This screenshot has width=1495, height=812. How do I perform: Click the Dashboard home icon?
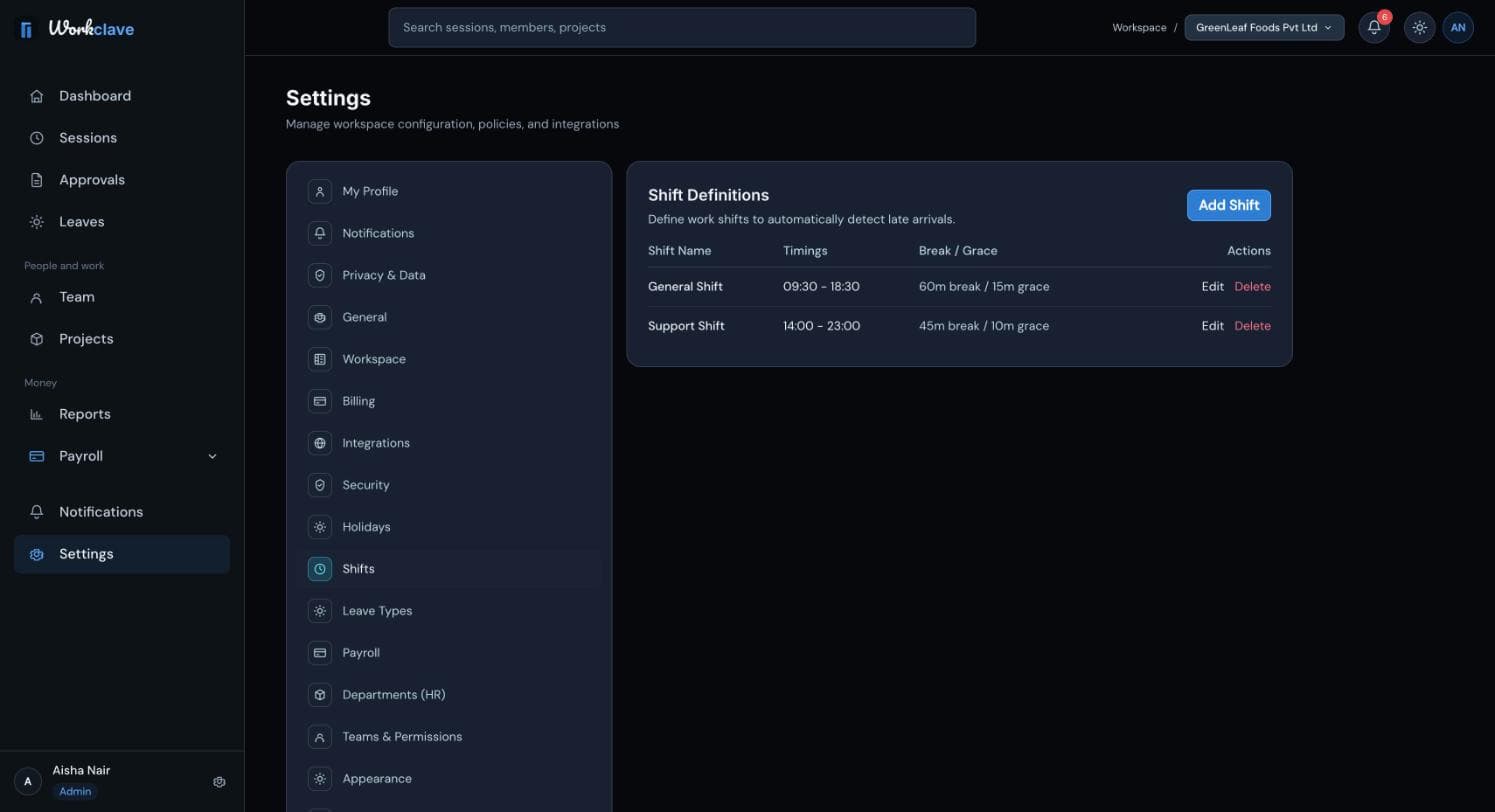[37, 96]
